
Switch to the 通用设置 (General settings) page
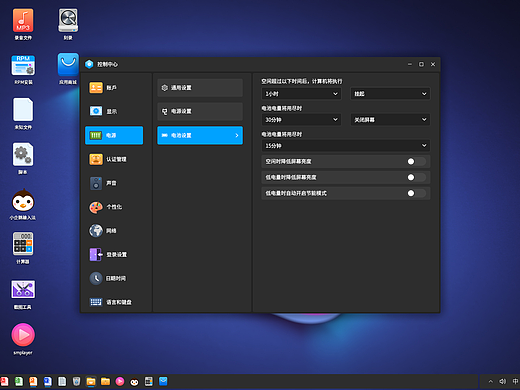pos(200,88)
